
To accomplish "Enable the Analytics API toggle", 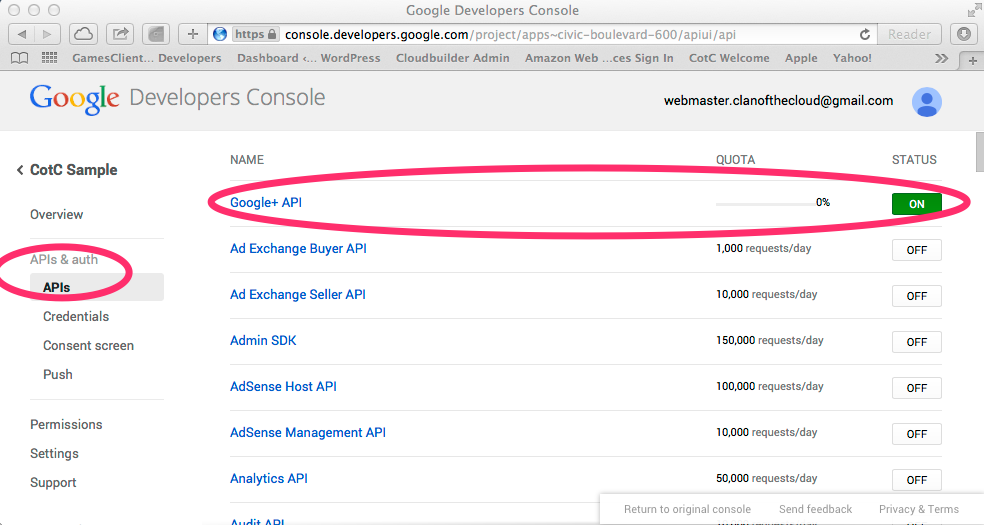I will [917, 480].
